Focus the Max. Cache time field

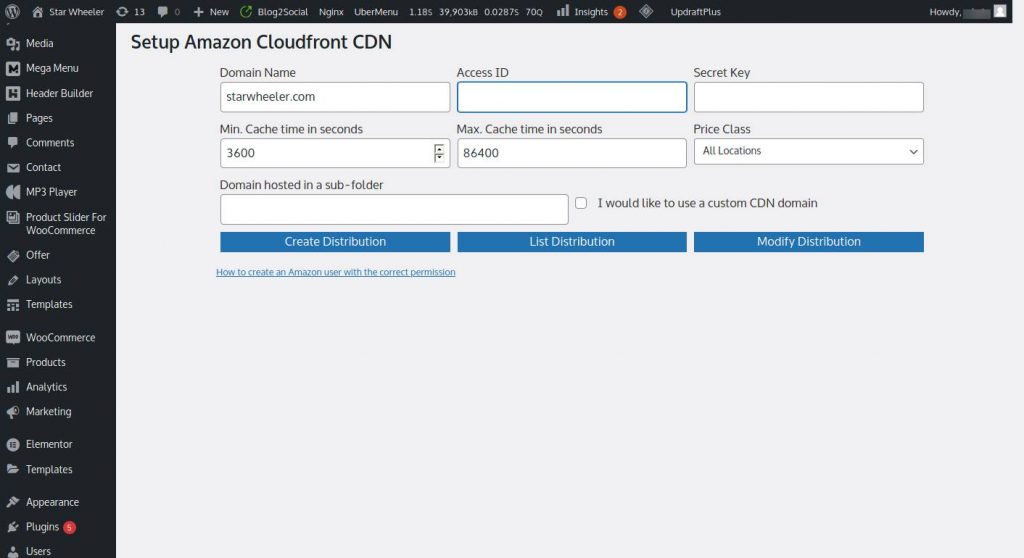[x=572, y=153]
